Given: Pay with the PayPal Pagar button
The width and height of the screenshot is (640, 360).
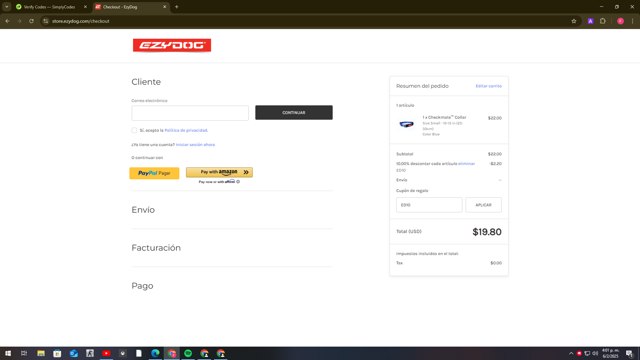Looking at the screenshot, I should pos(154,173).
